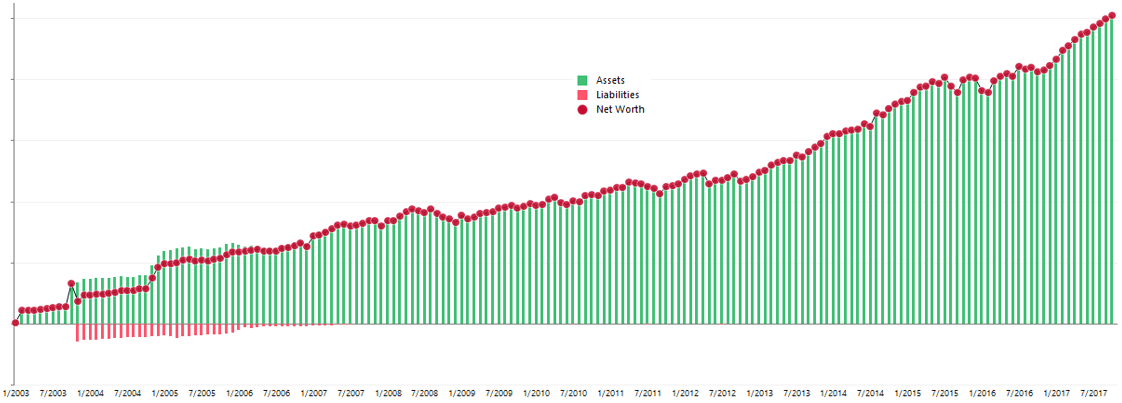Viewport: 1122px width, 403px height.
Task: Click the 7/2017 x-axis label
Action: pyautogui.click(x=1094, y=394)
